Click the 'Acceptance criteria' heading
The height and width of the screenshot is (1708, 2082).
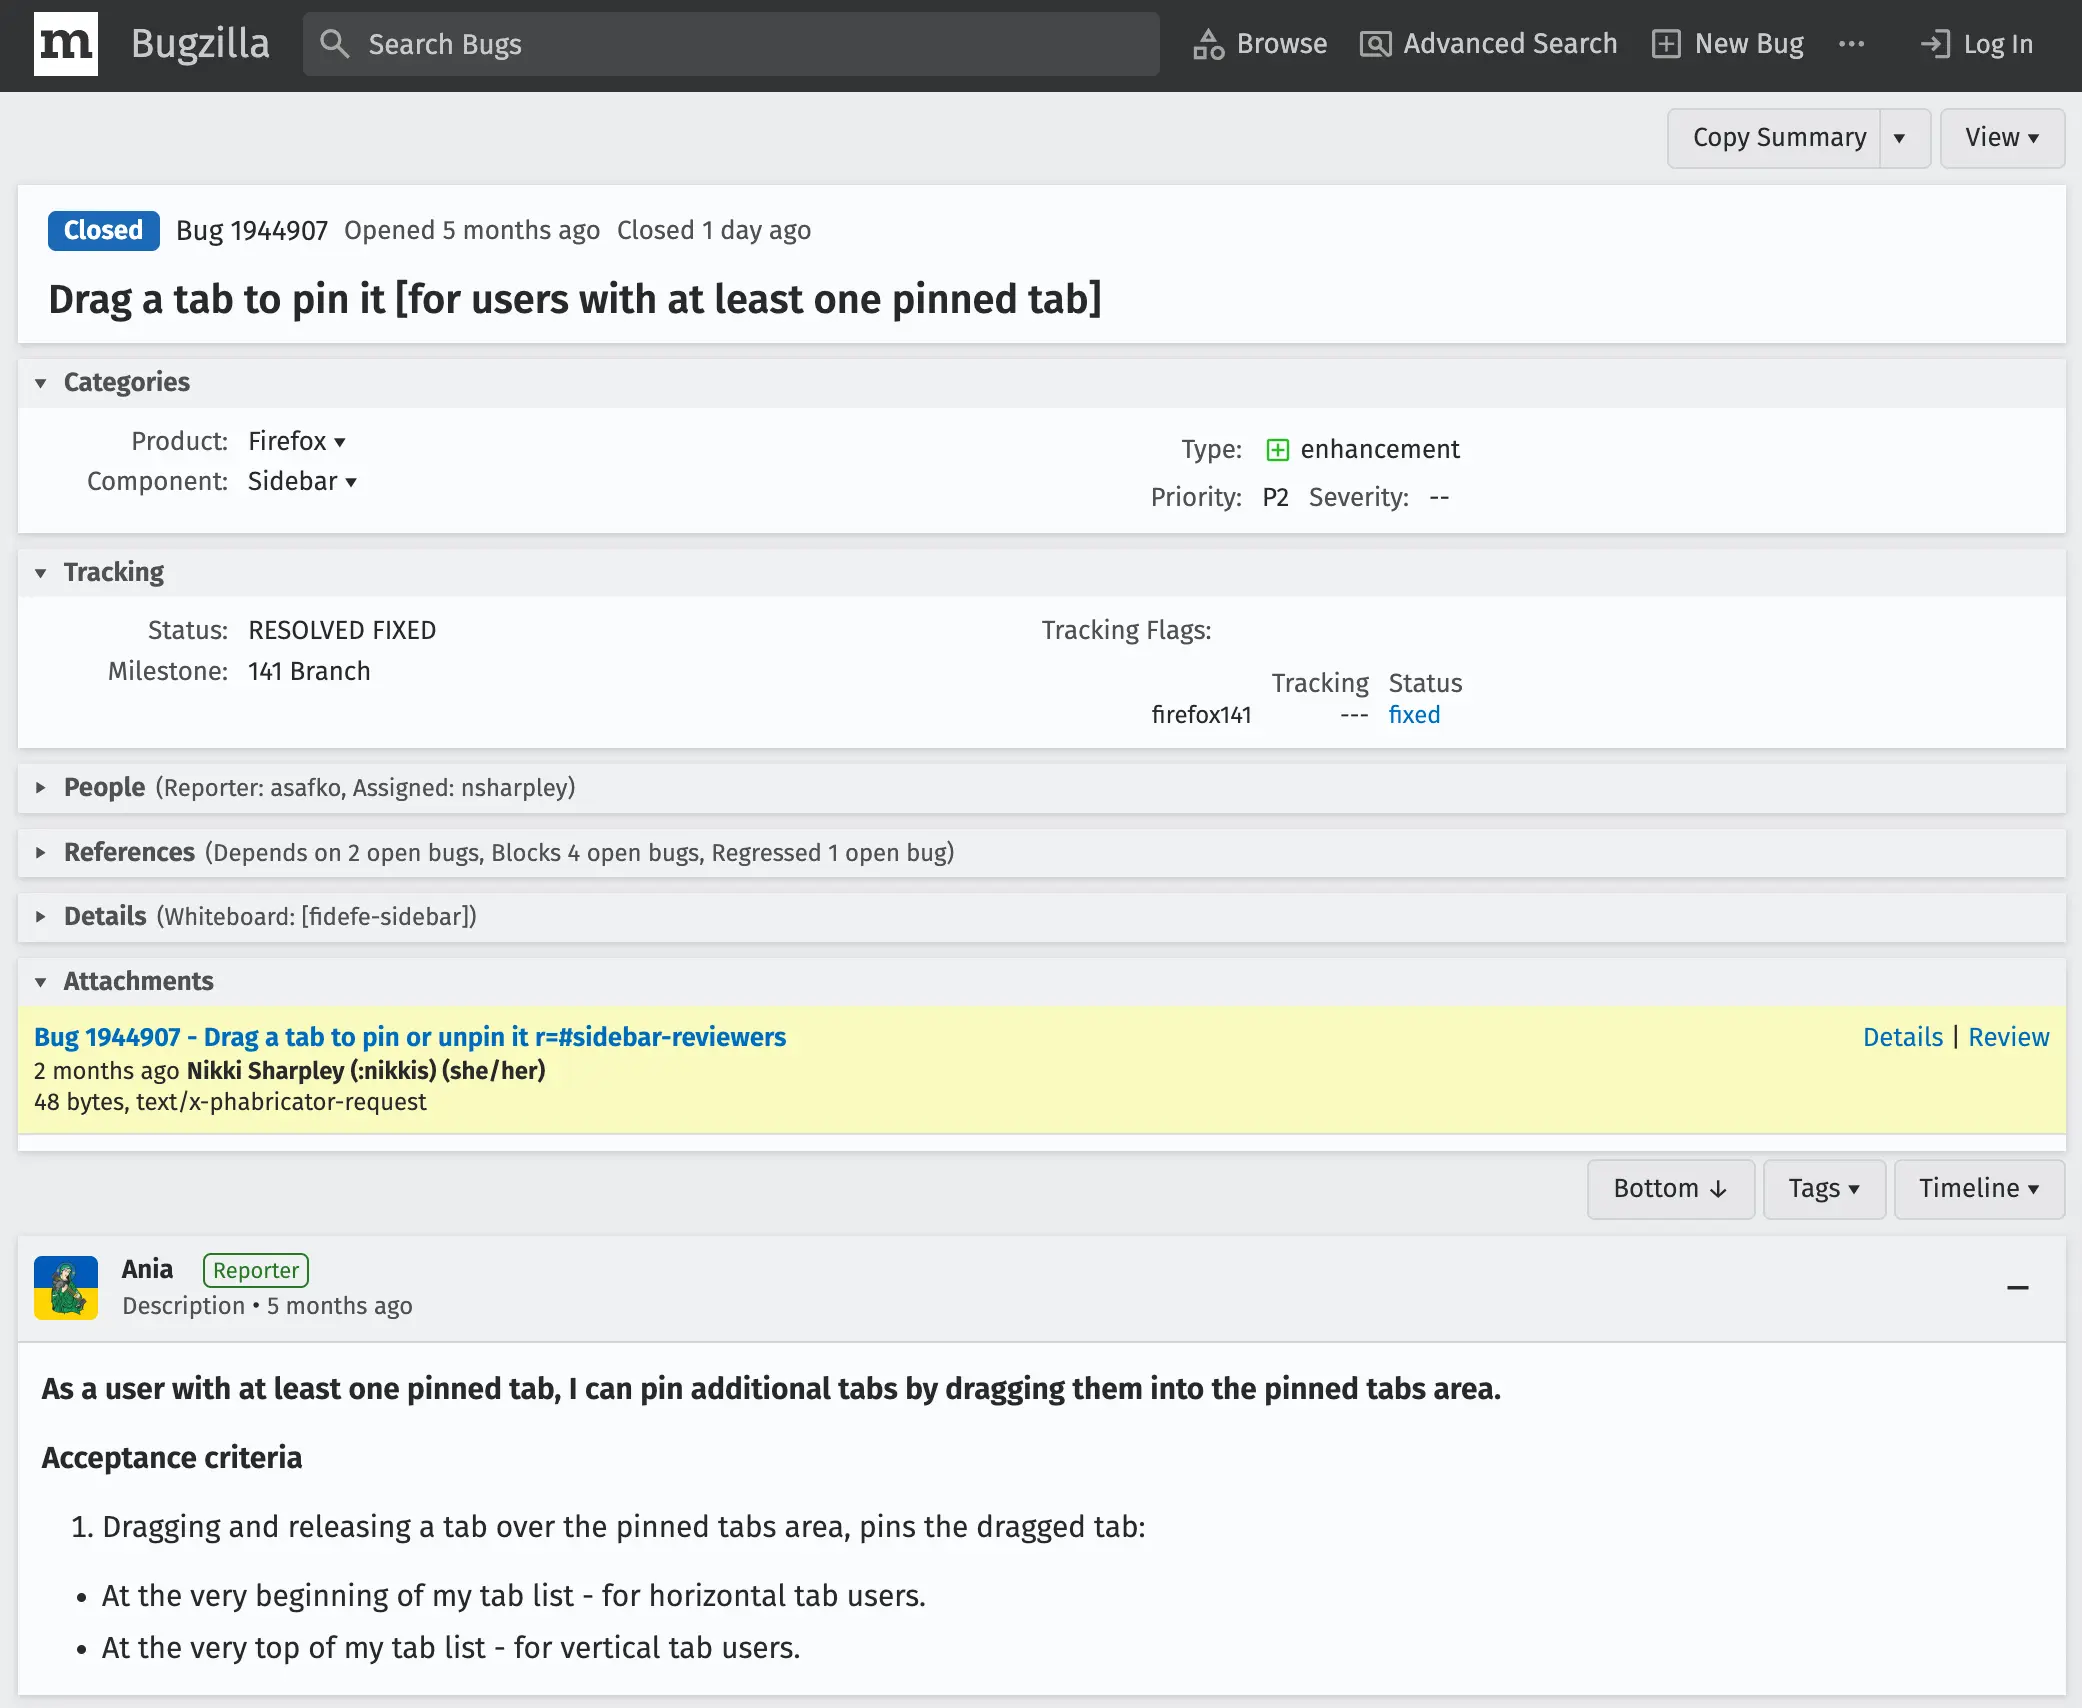pos(172,1458)
